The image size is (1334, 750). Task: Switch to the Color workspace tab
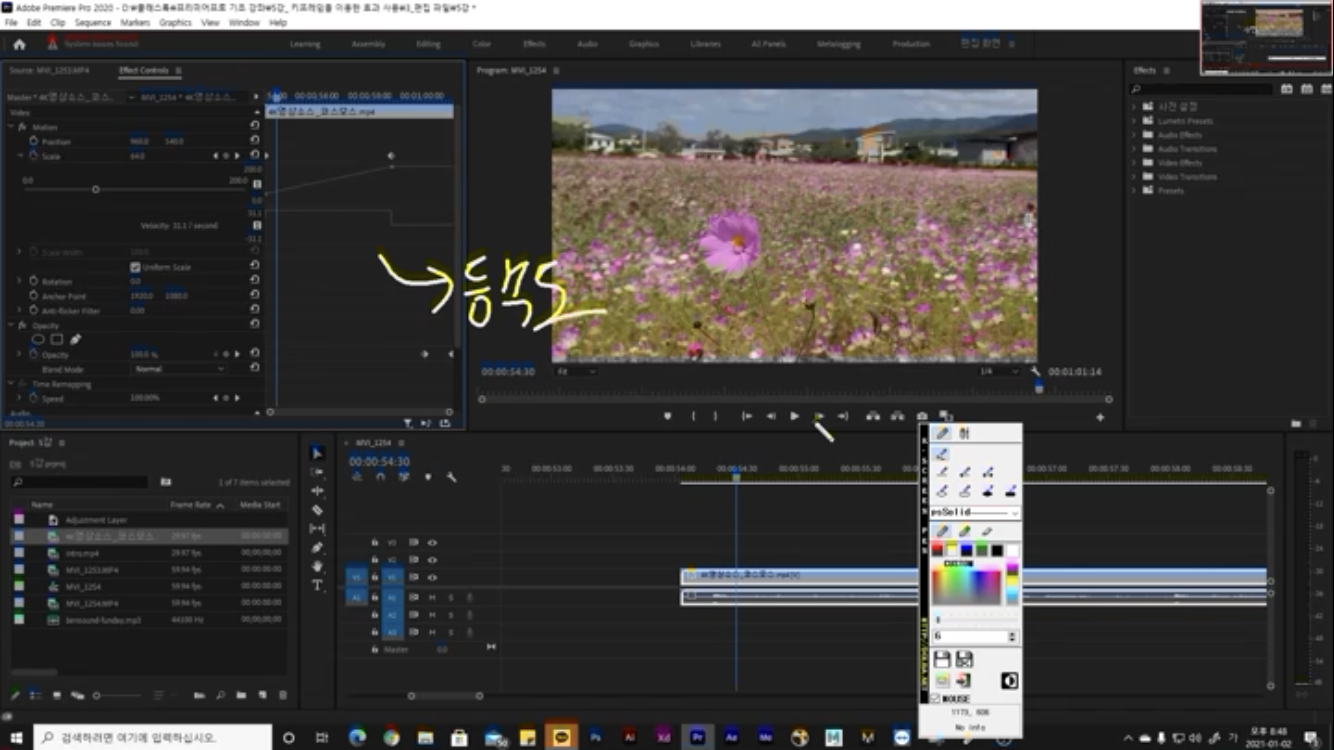[482, 44]
